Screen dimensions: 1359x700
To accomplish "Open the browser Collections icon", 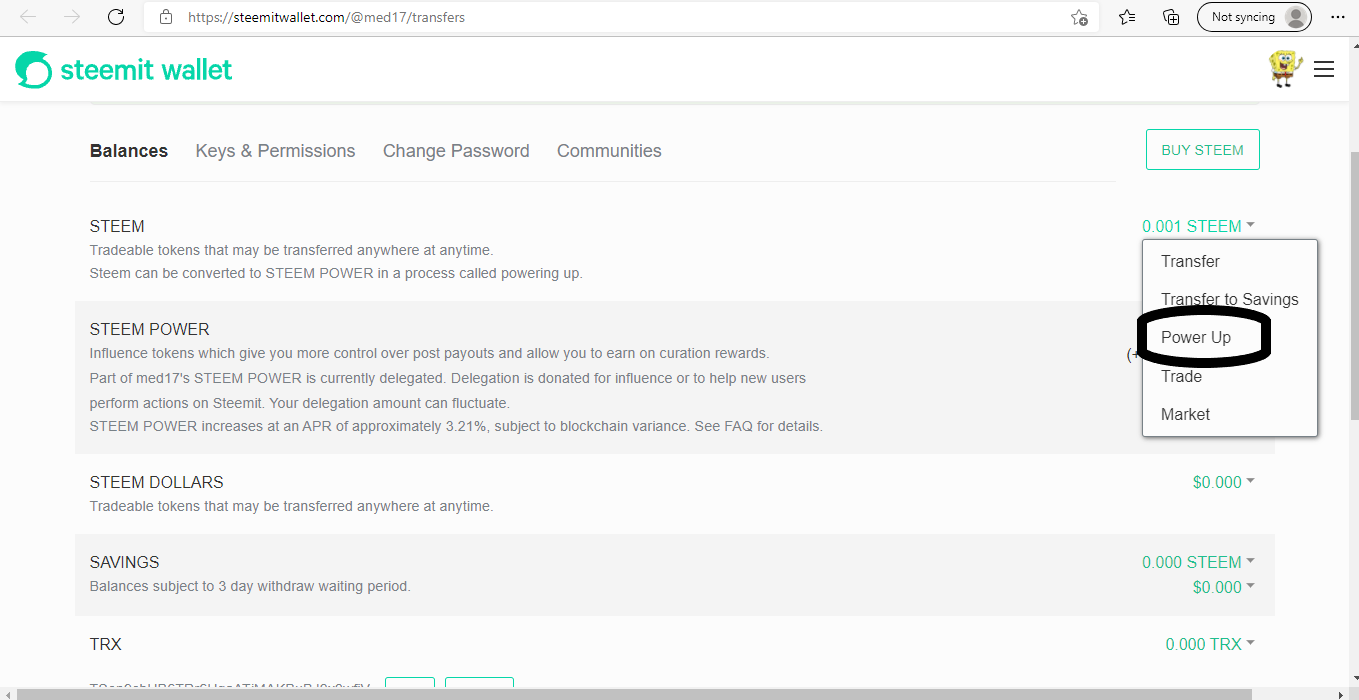I will [1171, 17].
